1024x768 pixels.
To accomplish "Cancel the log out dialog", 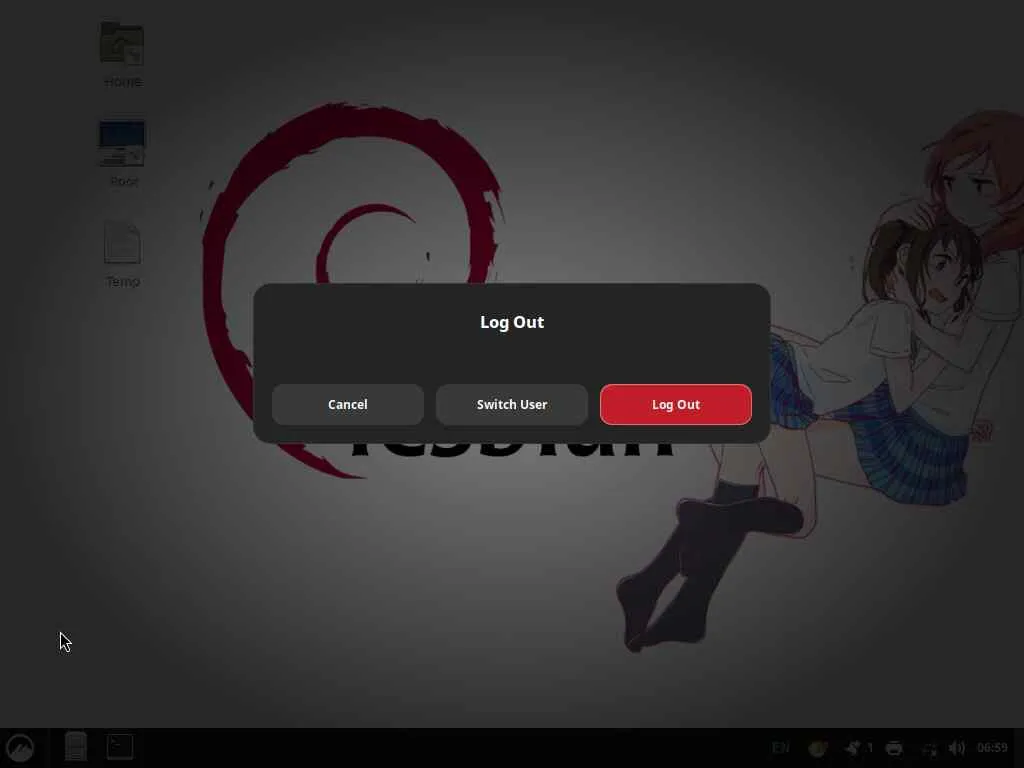I will 347,404.
